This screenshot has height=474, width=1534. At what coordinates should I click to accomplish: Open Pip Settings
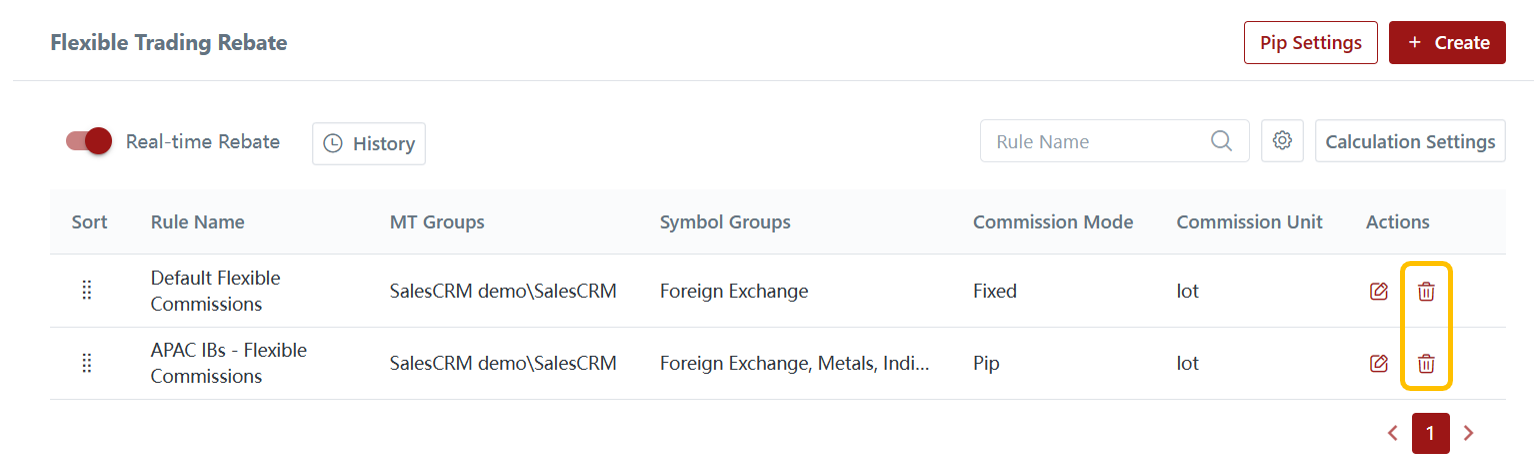tap(1310, 43)
